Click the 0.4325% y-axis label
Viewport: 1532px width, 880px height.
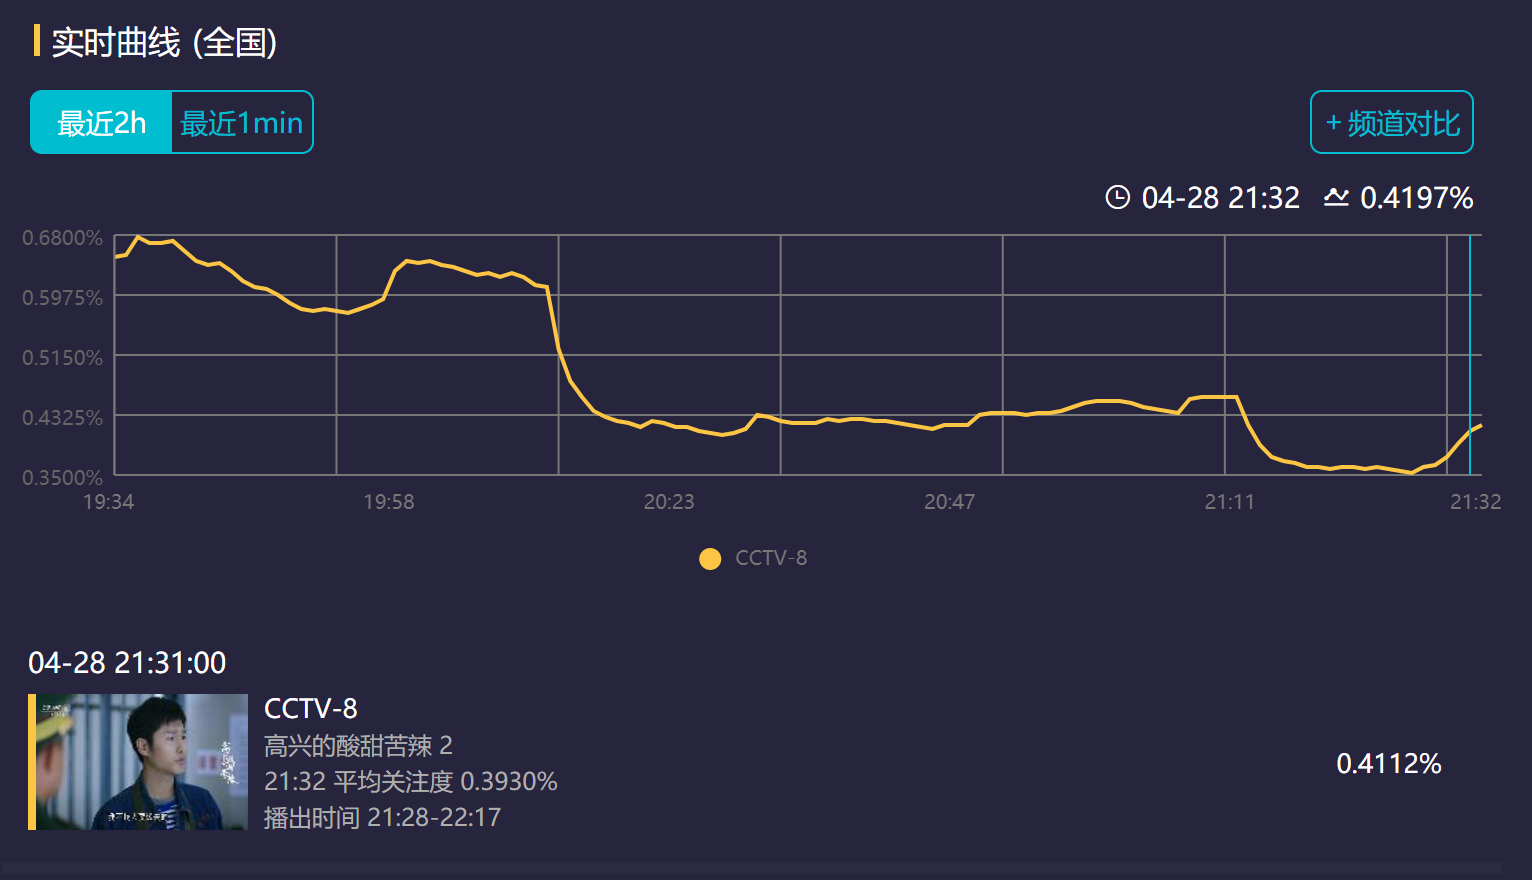pos(63,418)
